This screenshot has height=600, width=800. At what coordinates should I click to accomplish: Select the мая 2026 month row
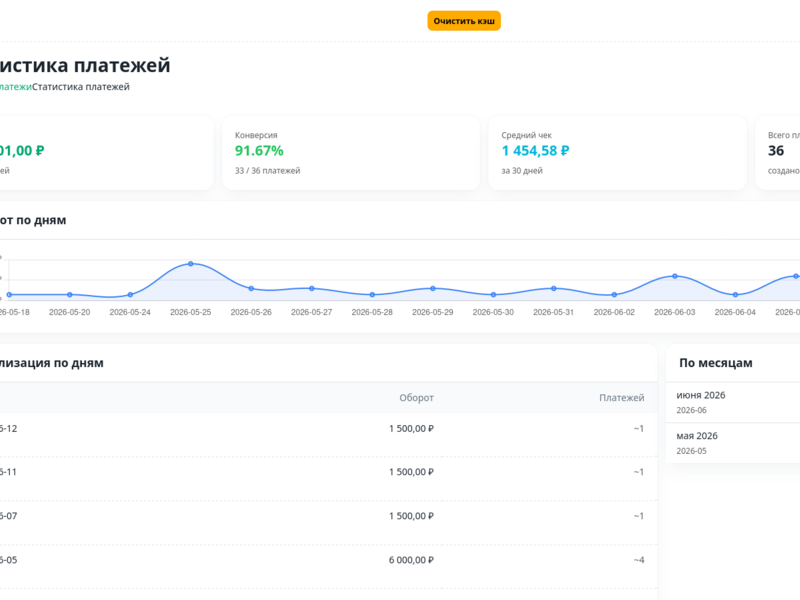[x=733, y=443]
